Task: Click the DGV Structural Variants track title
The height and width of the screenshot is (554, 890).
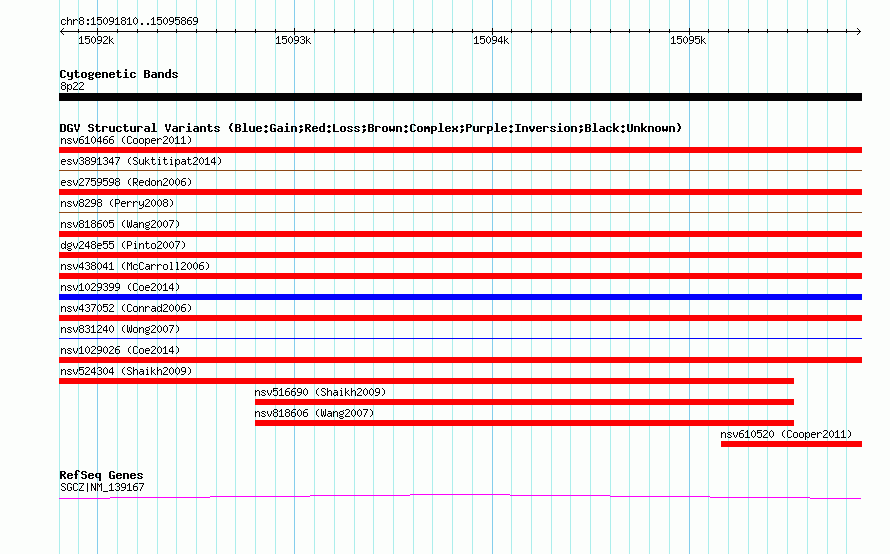Action: pyautogui.click(x=371, y=128)
